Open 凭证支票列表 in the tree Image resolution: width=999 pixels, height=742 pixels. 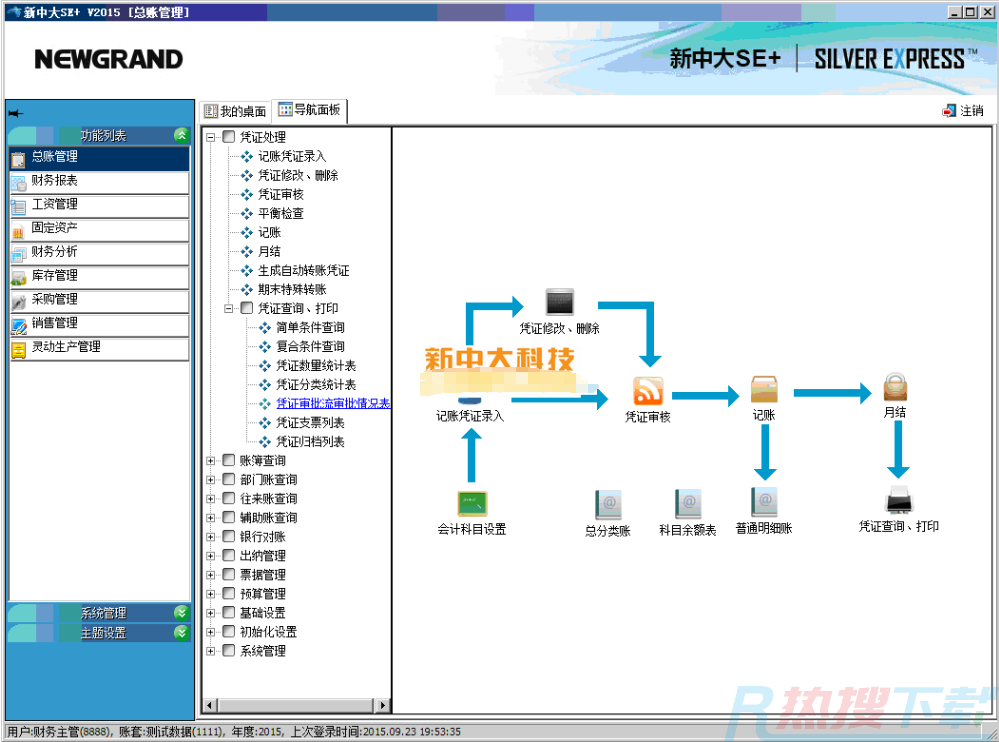pos(310,423)
